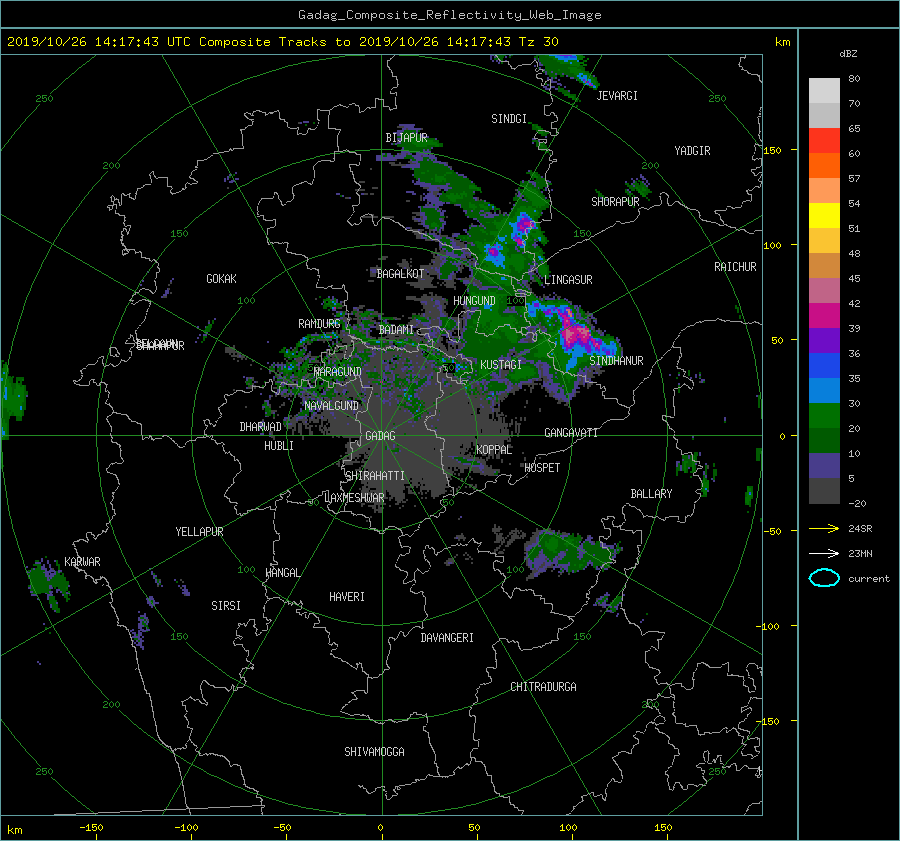900x841 pixels.
Task: Click the YADGIR label
Action: pos(692,151)
